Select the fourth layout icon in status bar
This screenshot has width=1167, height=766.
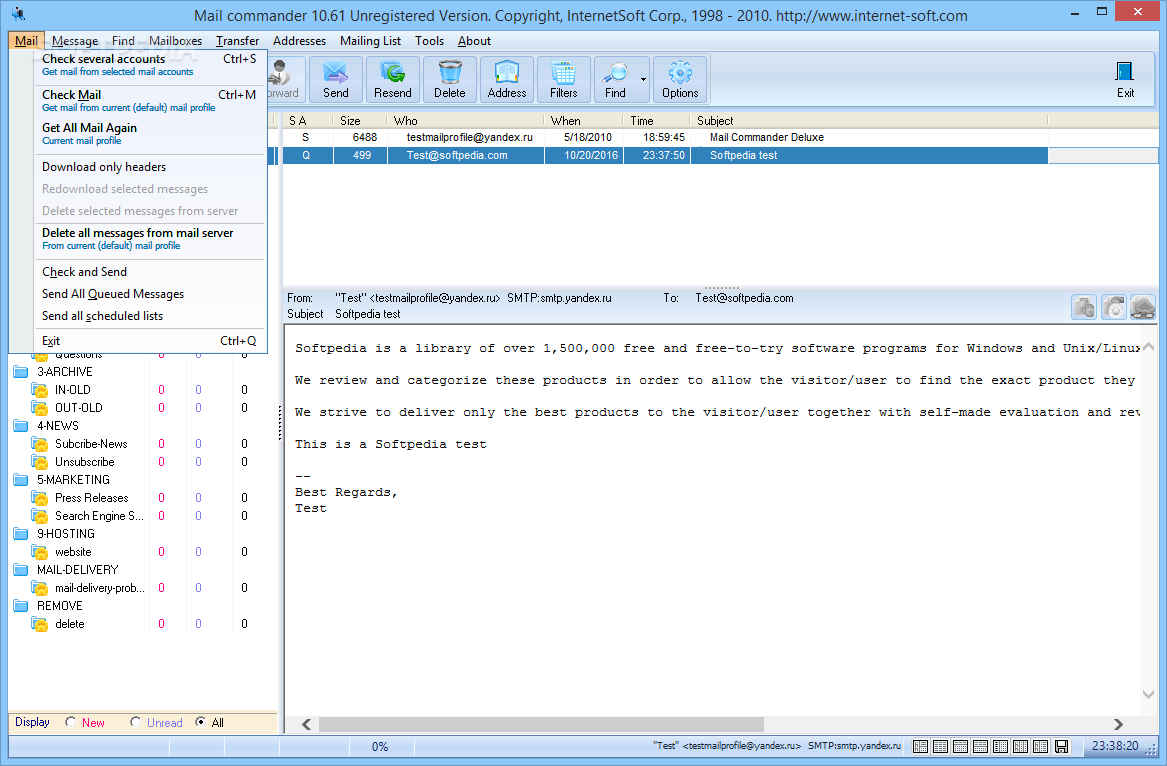(x=981, y=746)
